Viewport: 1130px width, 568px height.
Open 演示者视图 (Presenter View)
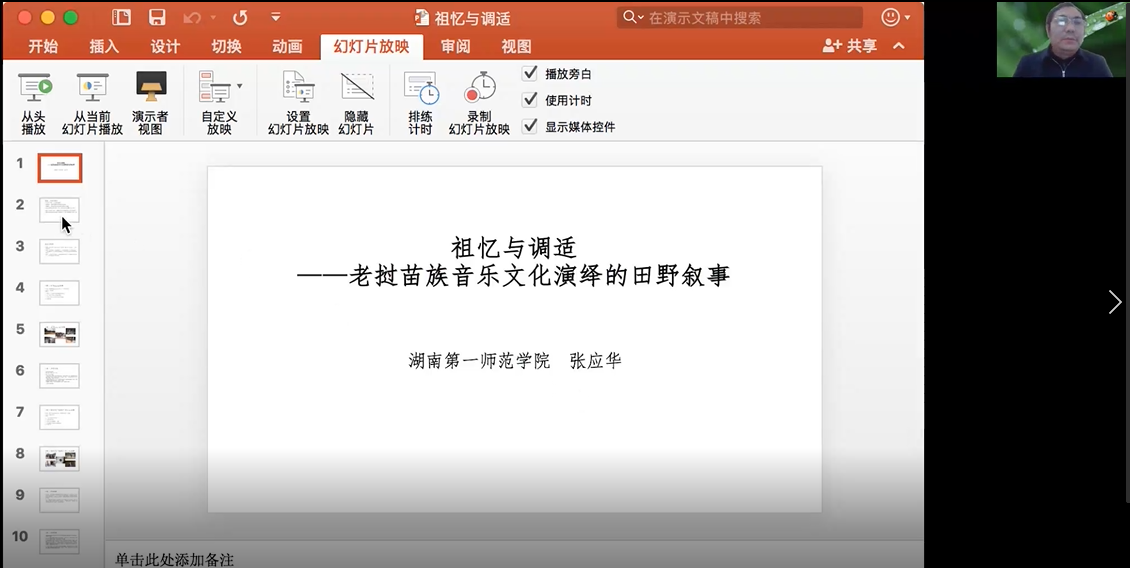(151, 89)
